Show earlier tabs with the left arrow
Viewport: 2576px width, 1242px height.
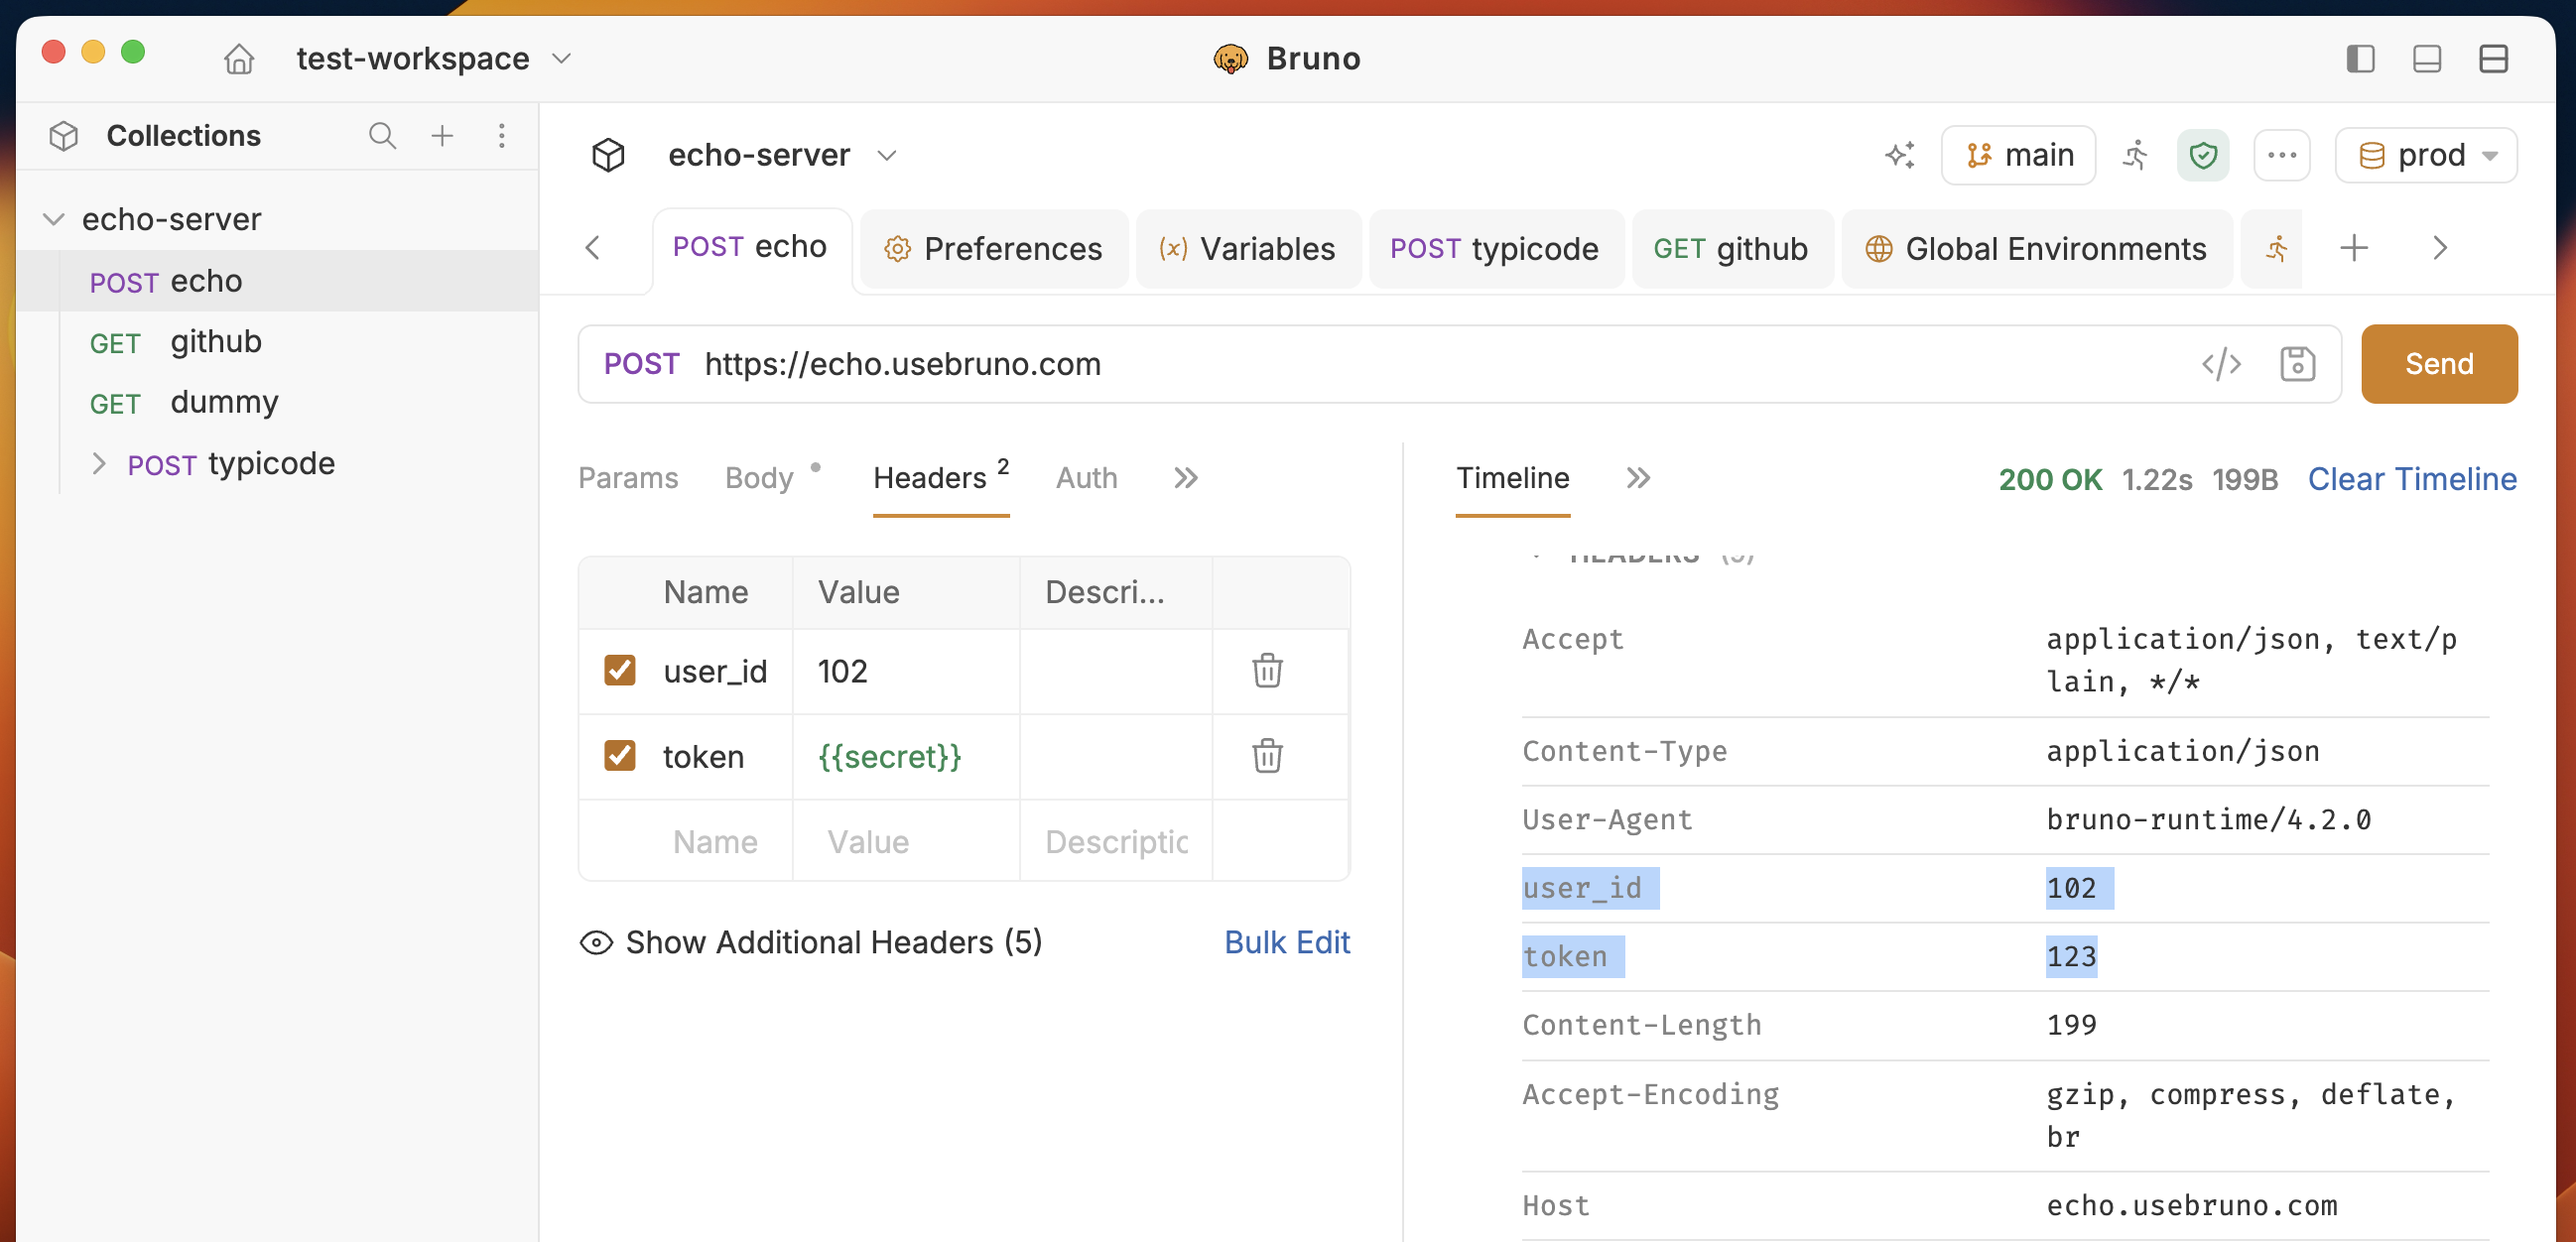point(592,248)
